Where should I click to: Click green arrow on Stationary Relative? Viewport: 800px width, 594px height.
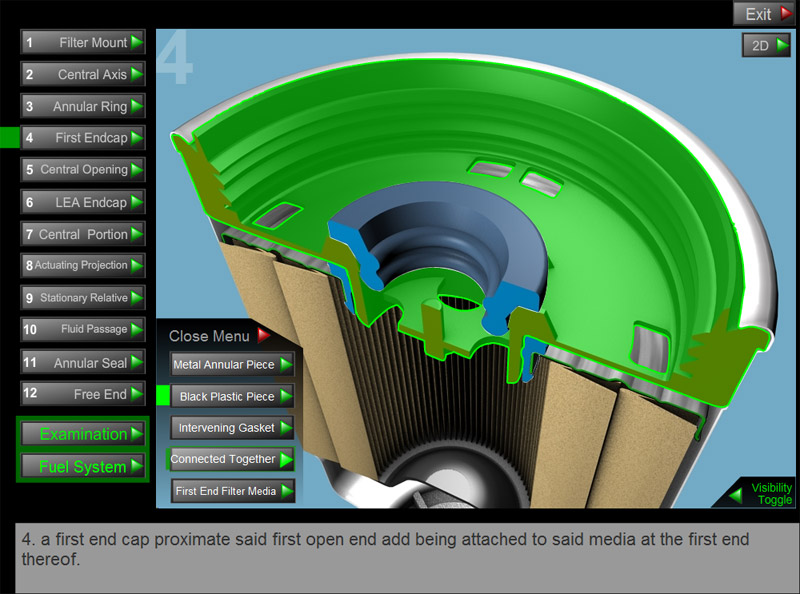136,298
